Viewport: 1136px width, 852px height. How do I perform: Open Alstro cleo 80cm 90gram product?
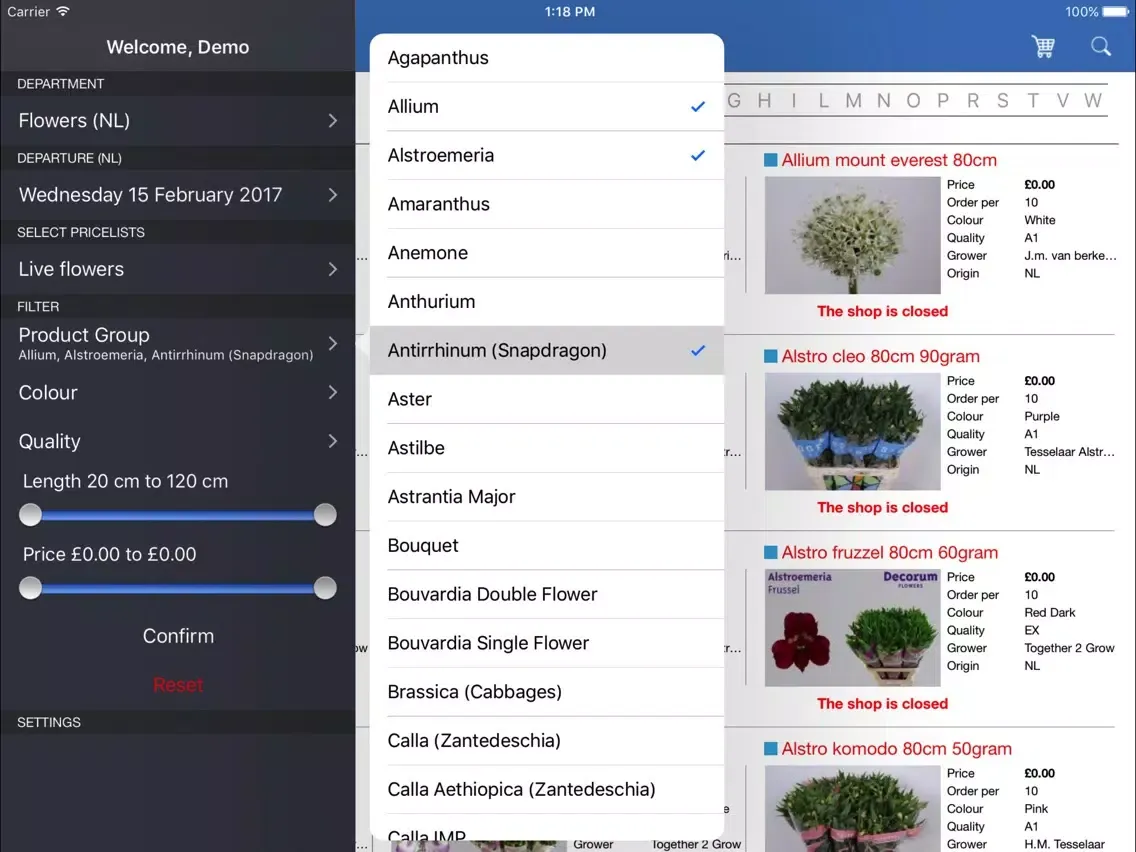click(x=880, y=356)
